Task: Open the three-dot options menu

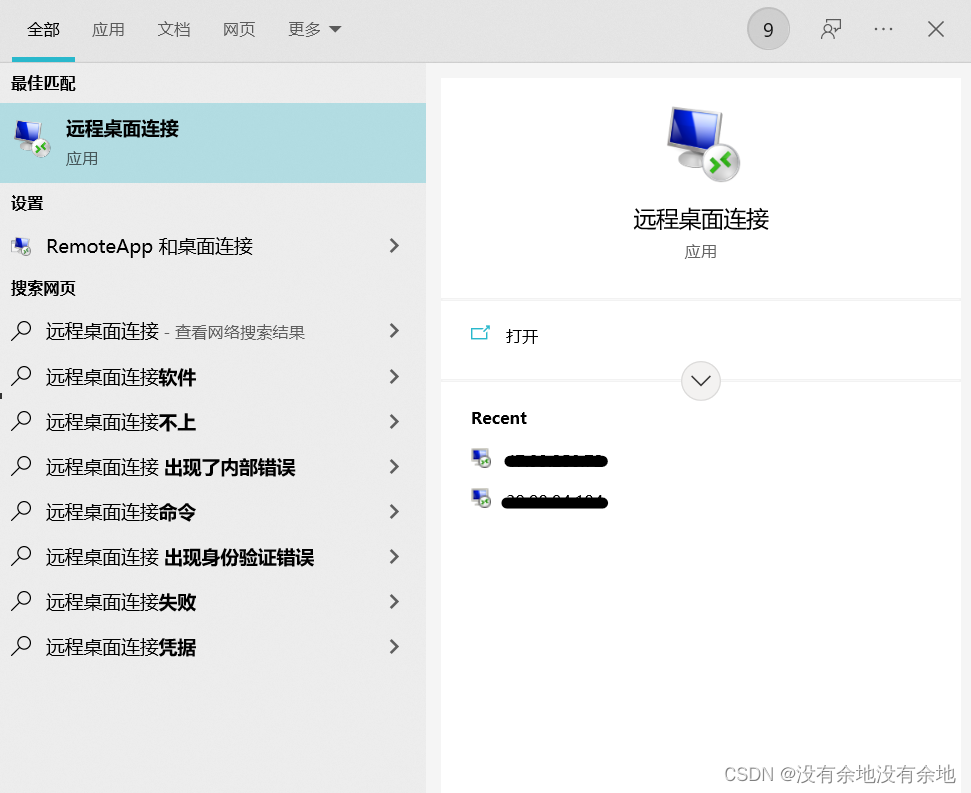Action: 883,29
